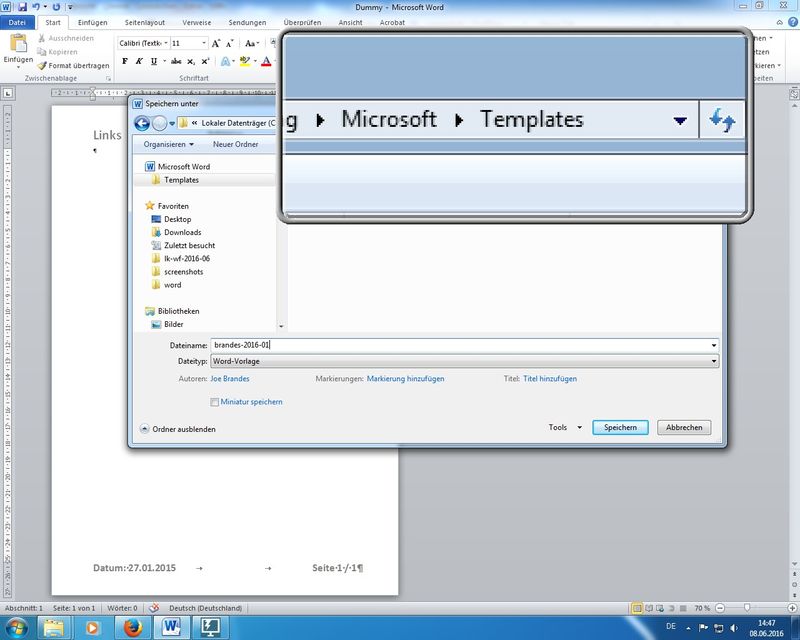Open the font size 11 dropdown
The height and width of the screenshot is (640, 800).
(204, 43)
